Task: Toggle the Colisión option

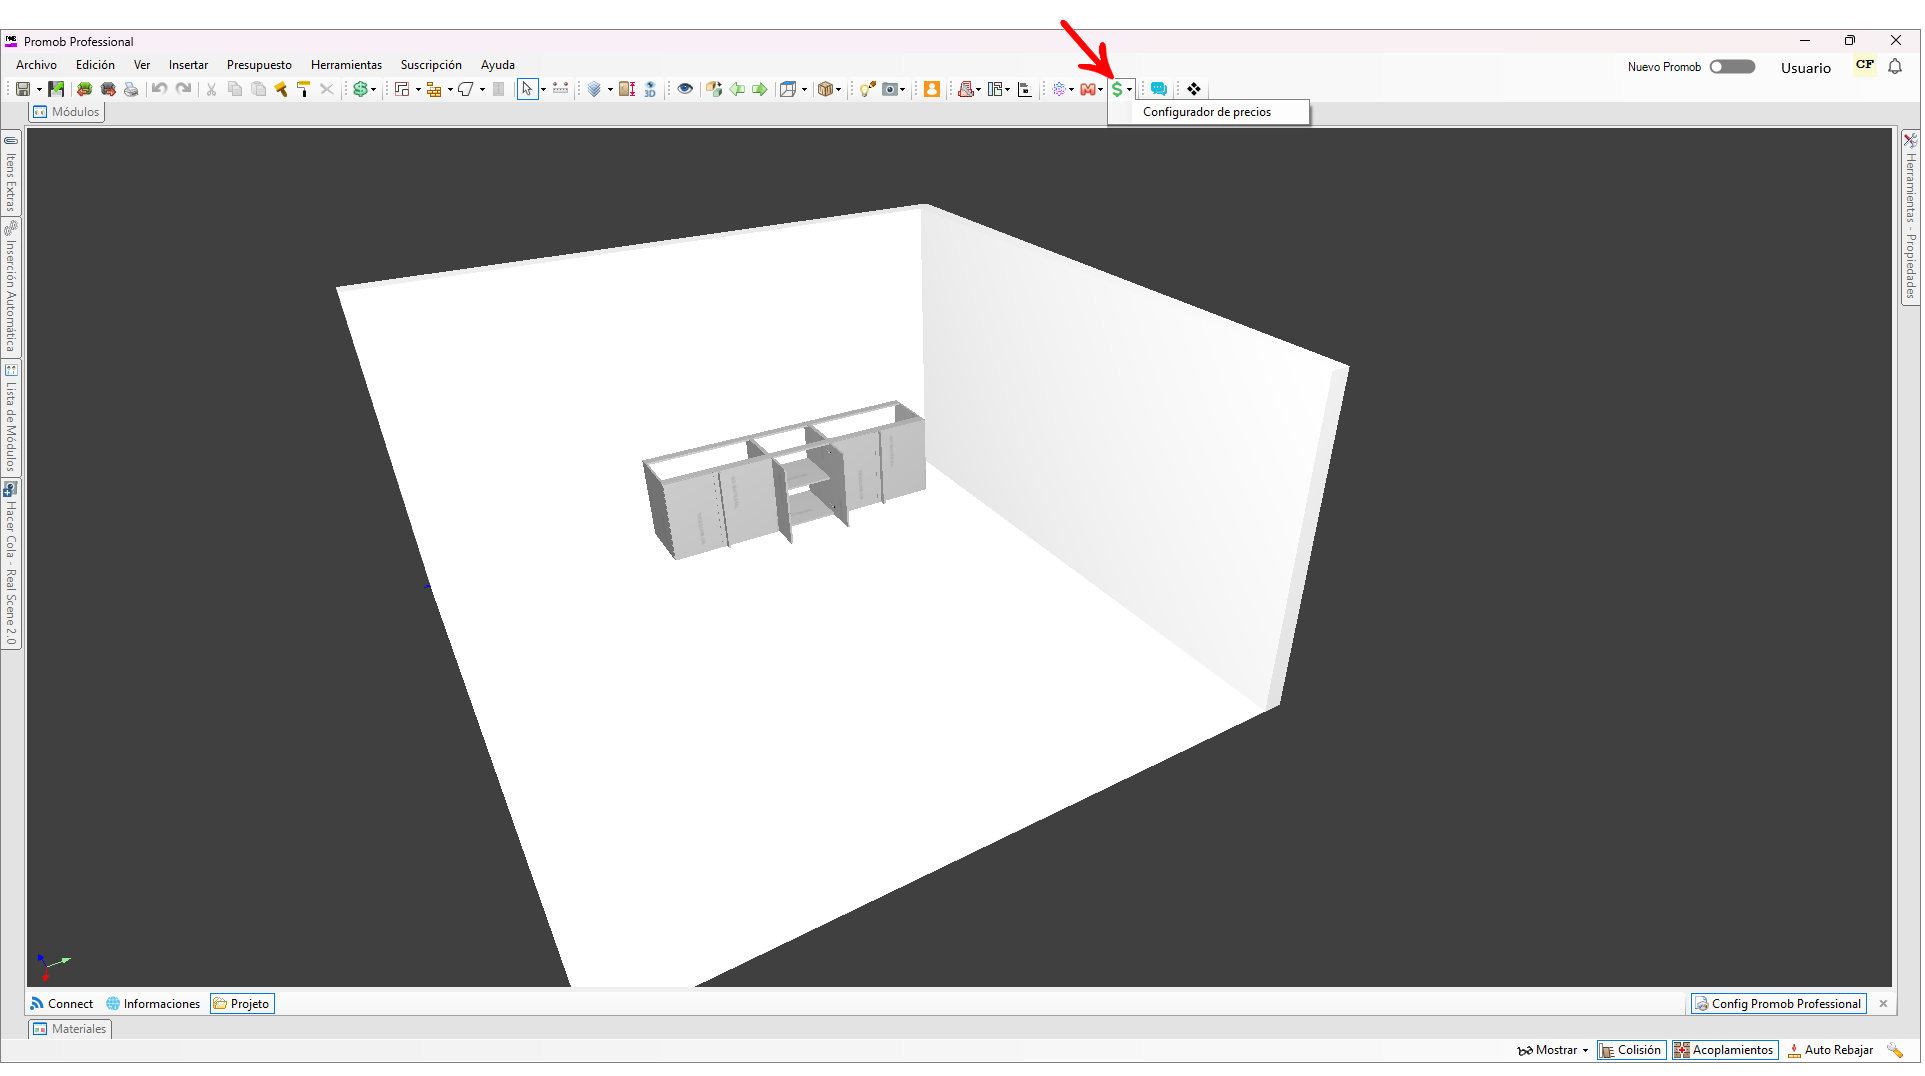Action: tap(1631, 1050)
